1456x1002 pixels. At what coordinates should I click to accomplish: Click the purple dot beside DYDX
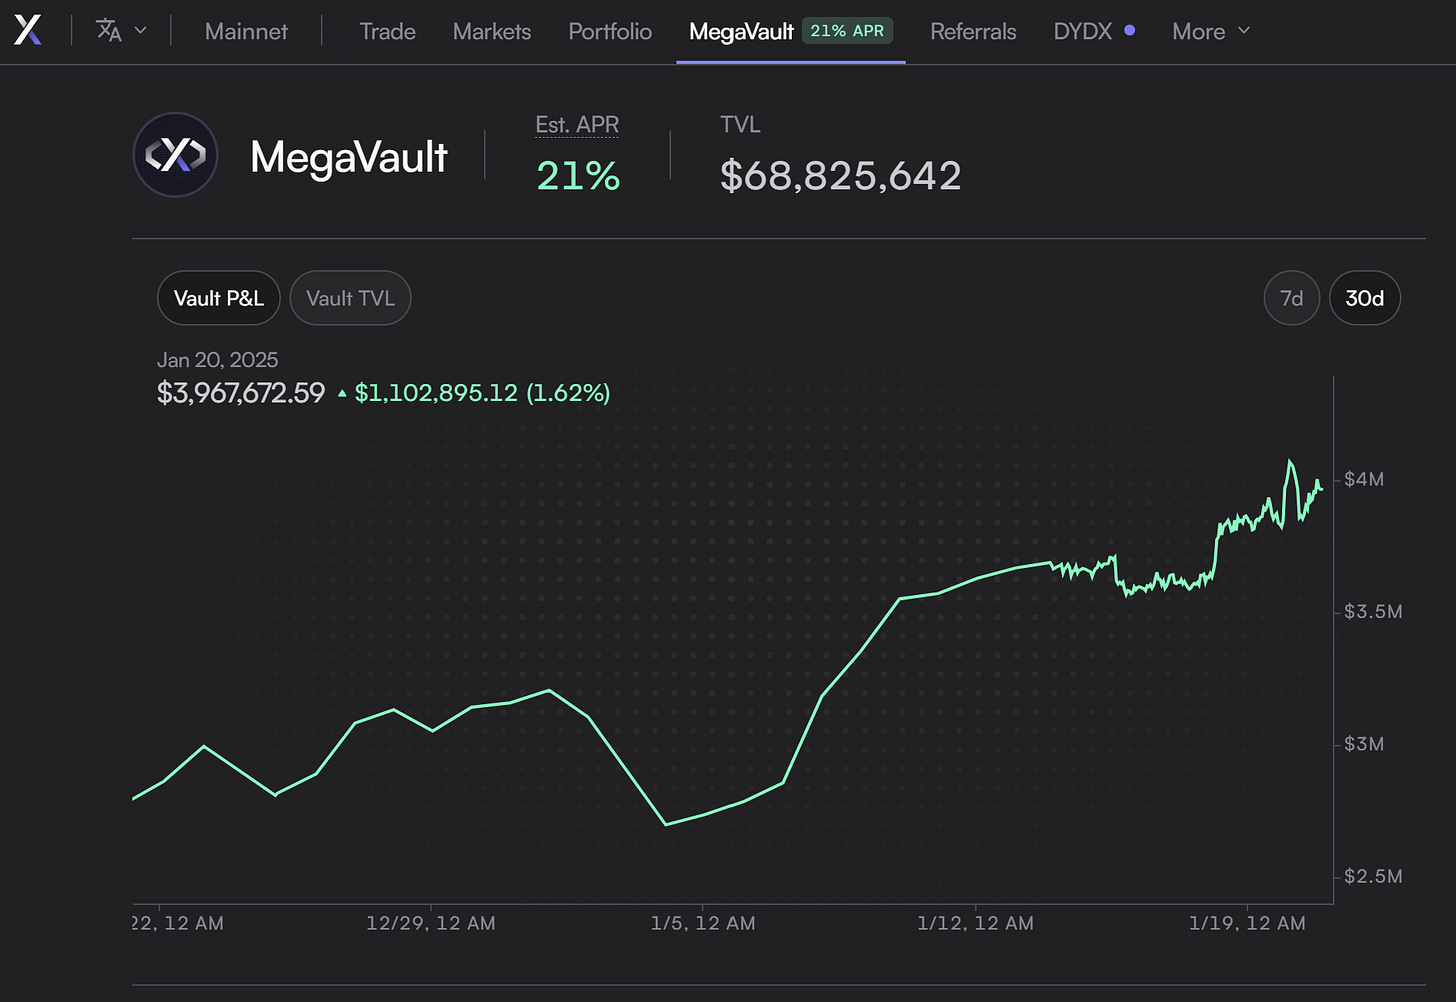click(1129, 30)
